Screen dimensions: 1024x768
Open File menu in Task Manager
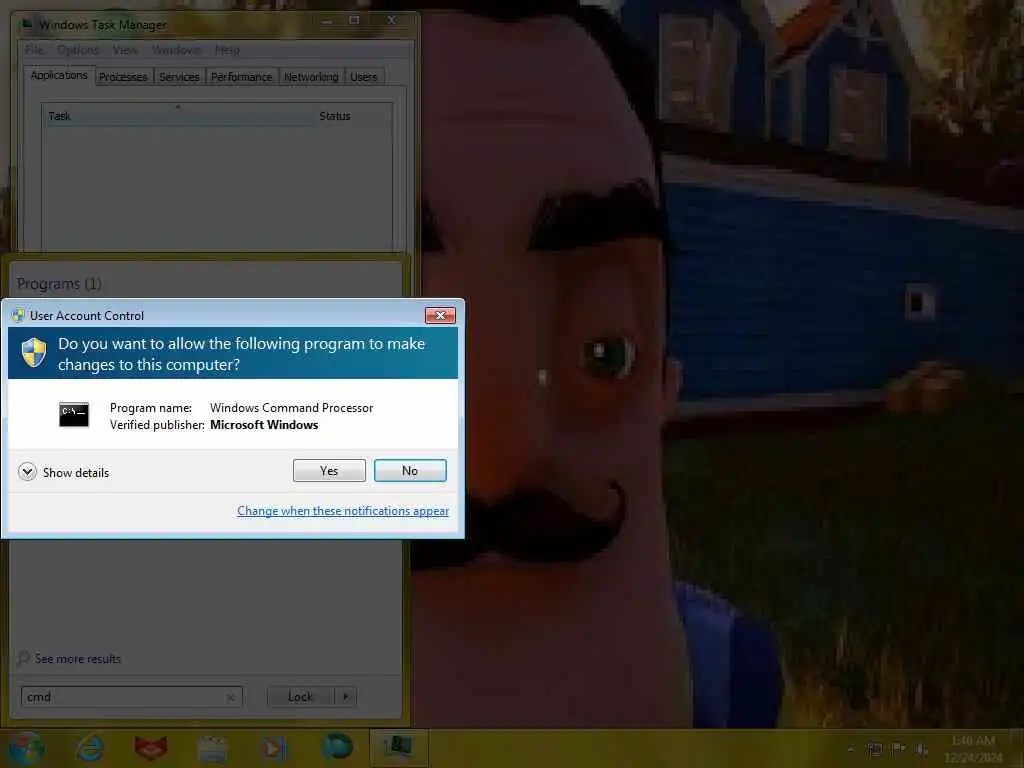pos(34,50)
